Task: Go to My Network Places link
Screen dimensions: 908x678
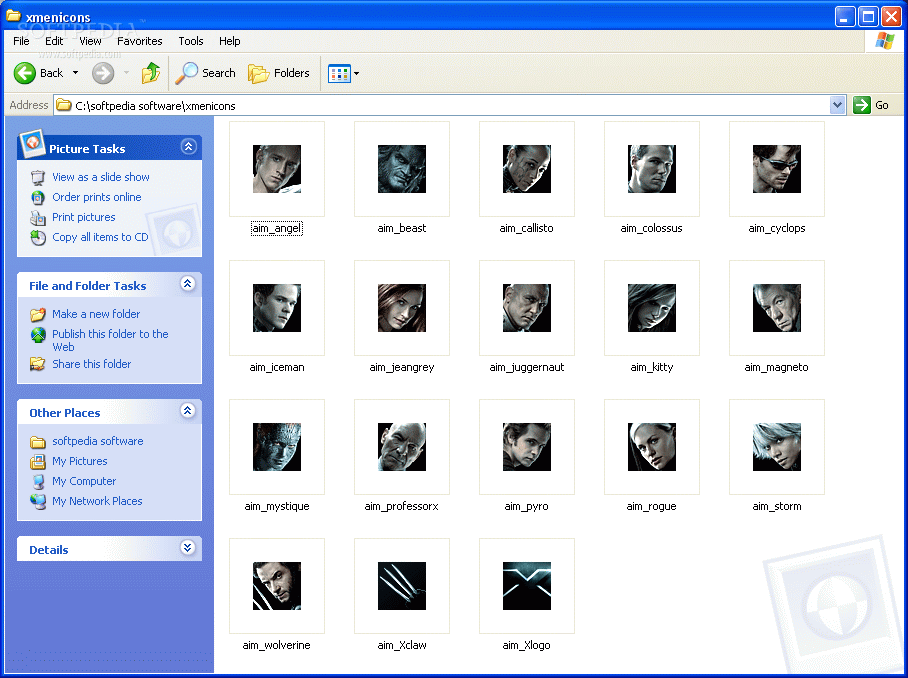Action: click(97, 501)
